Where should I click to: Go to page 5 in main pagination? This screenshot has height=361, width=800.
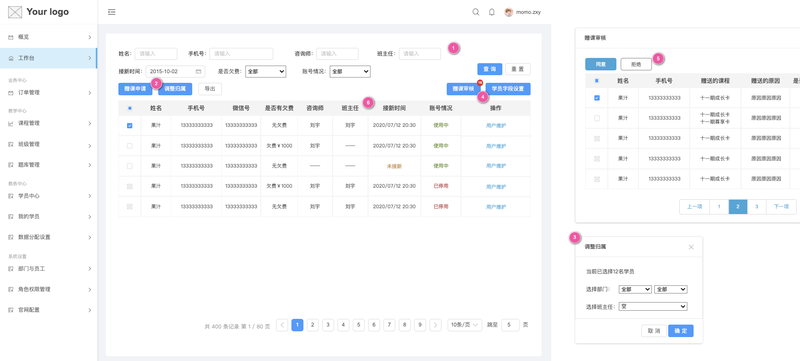[359, 325]
